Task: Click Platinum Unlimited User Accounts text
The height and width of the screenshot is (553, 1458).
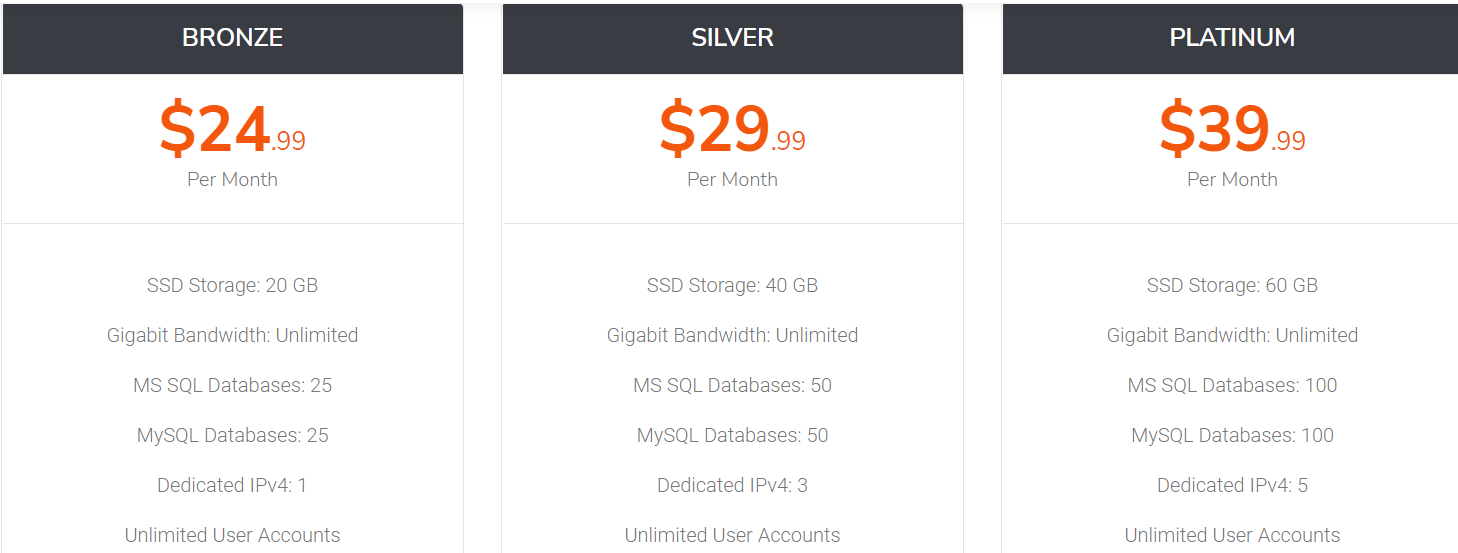Action: coord(1232,535)
